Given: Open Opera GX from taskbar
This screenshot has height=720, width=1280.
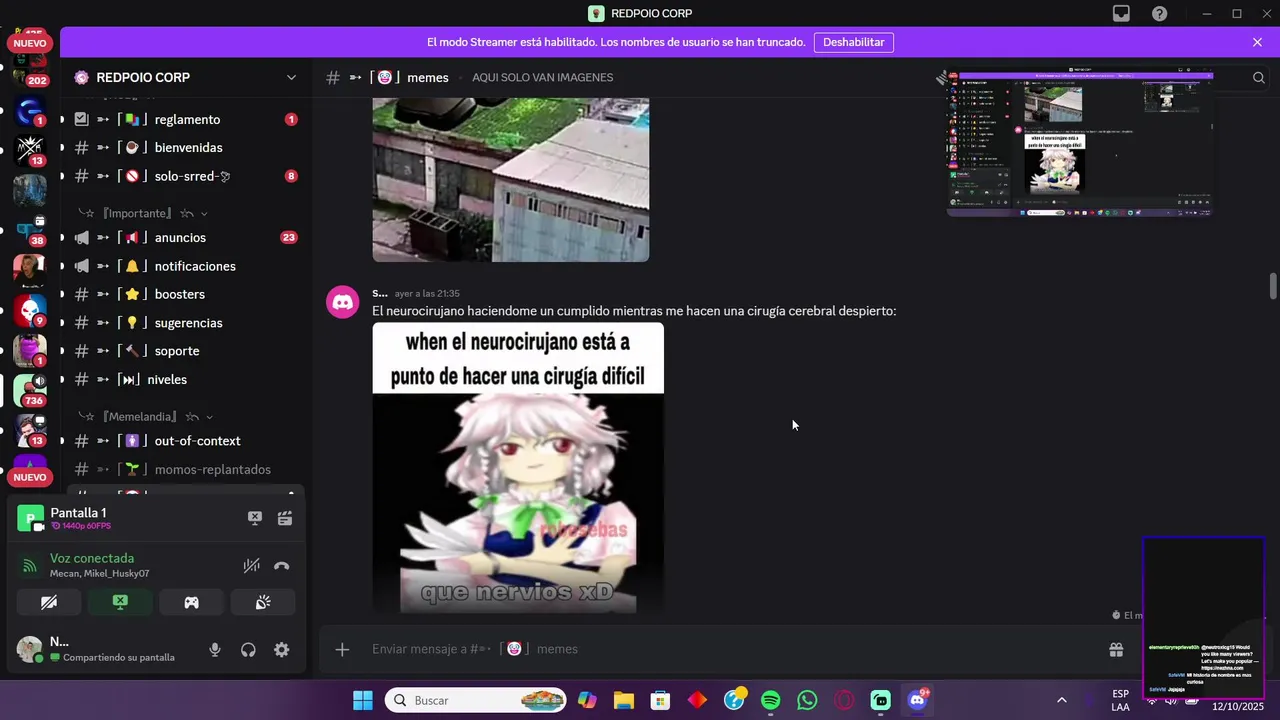Looking at the screenshot, I should (844, 700).
